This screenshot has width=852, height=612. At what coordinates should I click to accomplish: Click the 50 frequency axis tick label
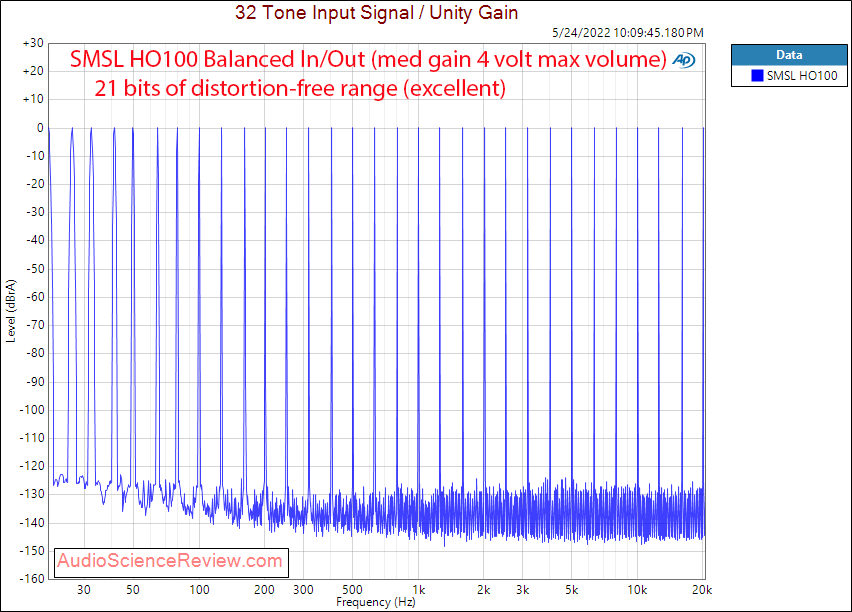coord(133,590)
